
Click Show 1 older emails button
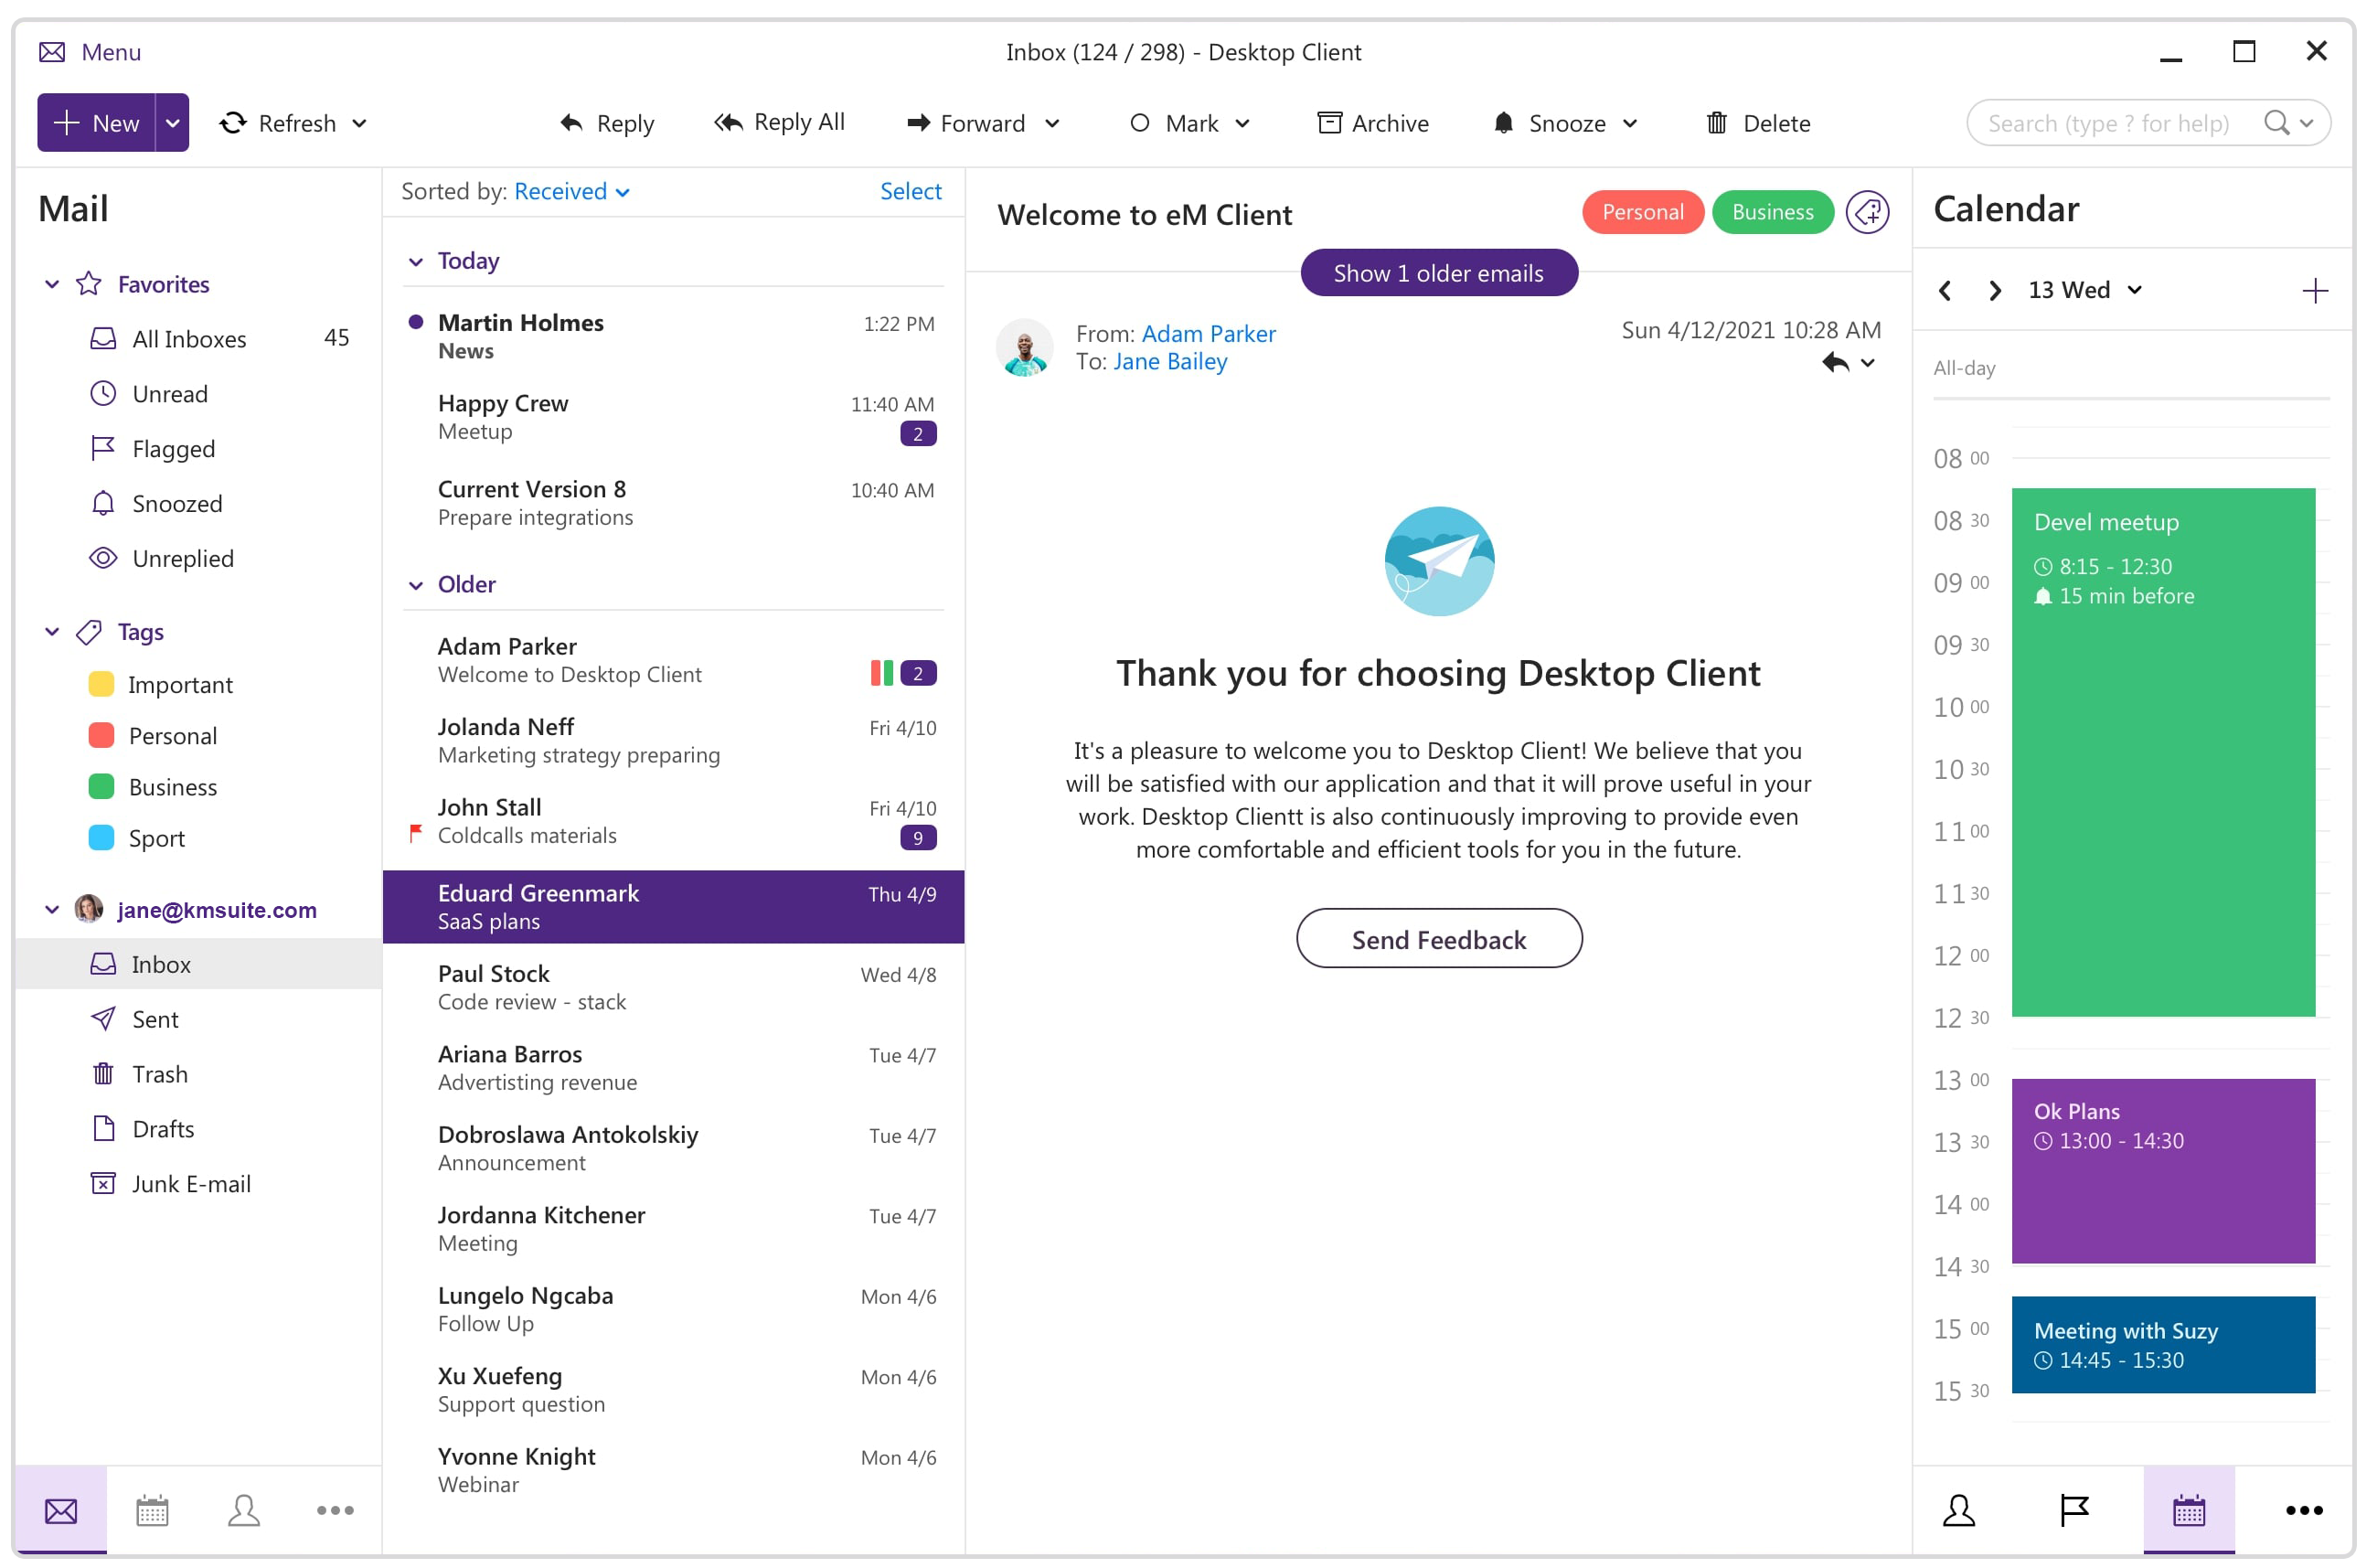(x=1439, y=273)
